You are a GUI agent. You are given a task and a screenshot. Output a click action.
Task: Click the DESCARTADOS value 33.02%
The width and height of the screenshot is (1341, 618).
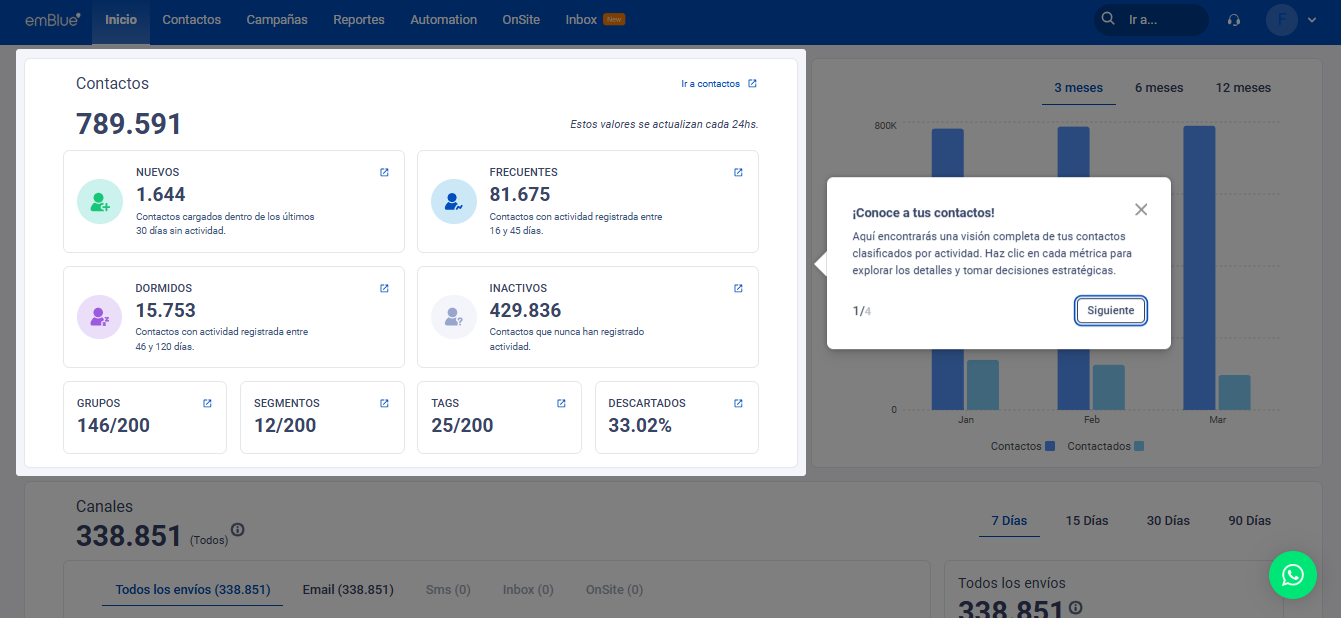point(640,426)
